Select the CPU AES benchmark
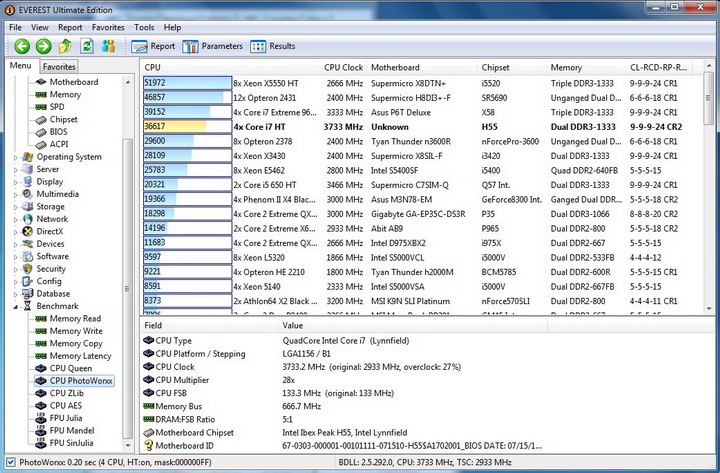This screenshot has width=720, height=473. point(59,405)
